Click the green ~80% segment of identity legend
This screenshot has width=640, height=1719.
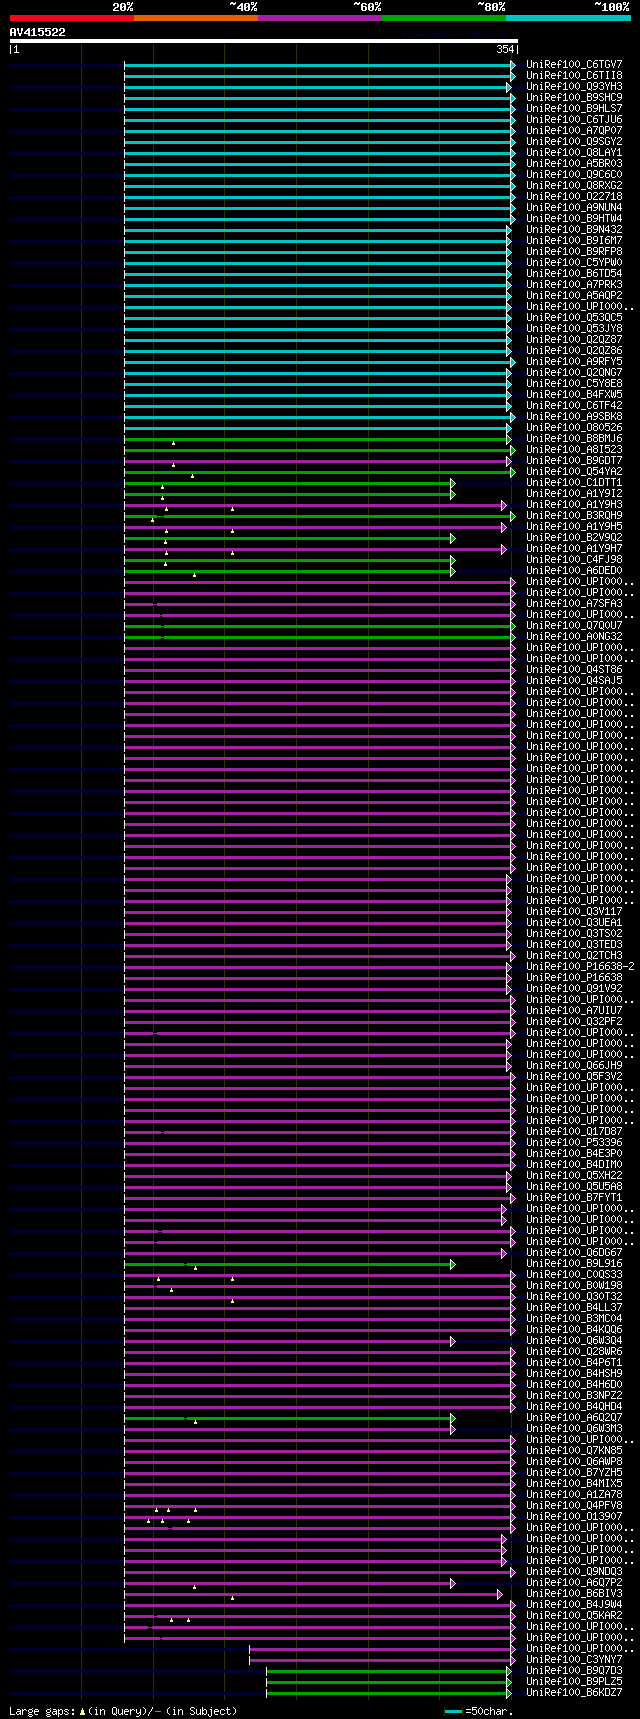pyautogui.click(x=444, y=18)
